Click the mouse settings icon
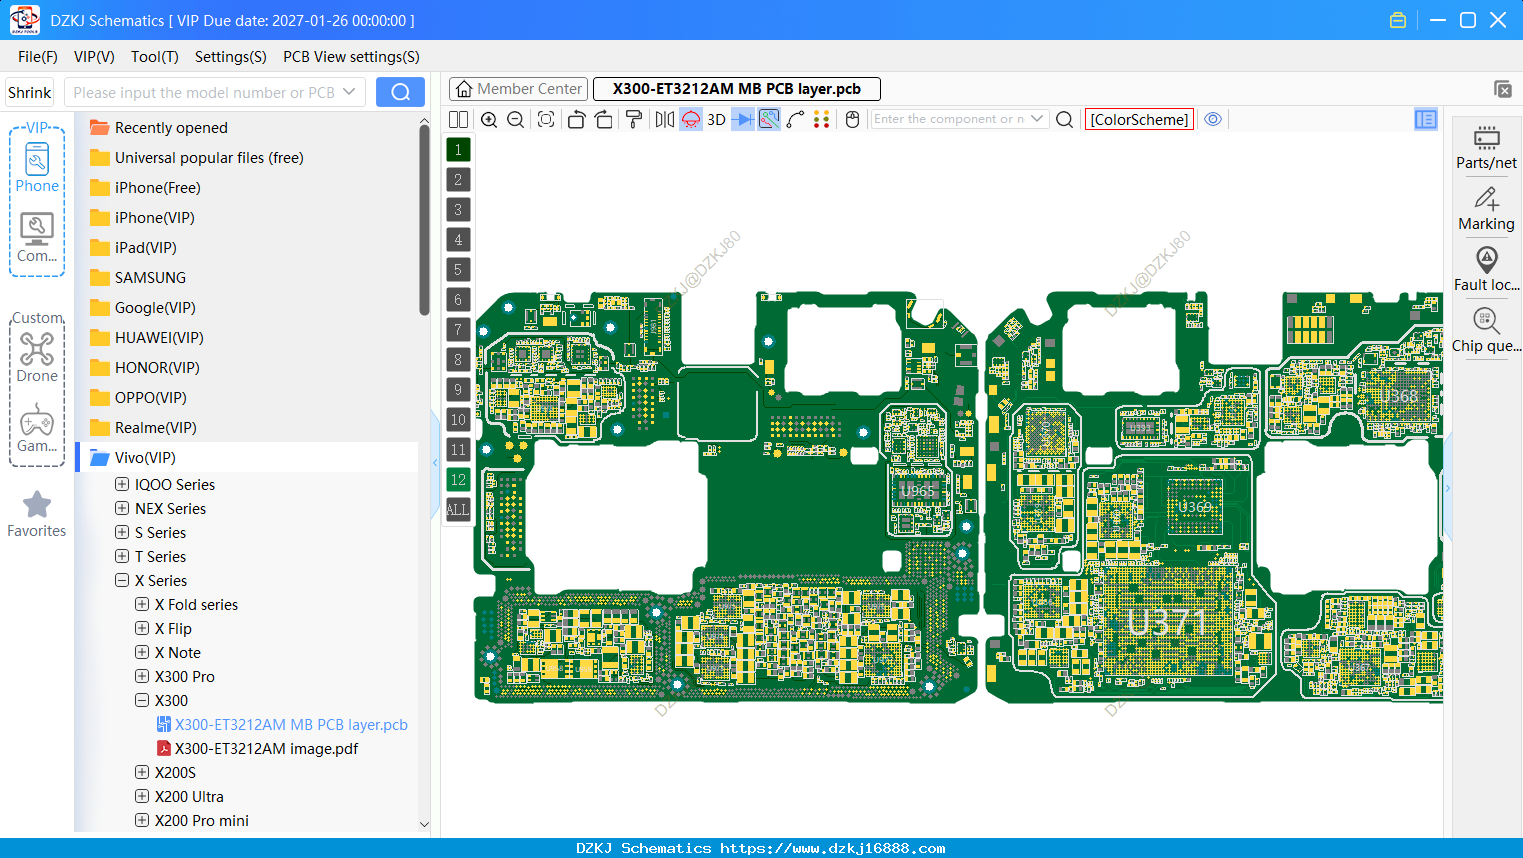1523x858 pixels. pyautogui.click(x=853, y=119)
